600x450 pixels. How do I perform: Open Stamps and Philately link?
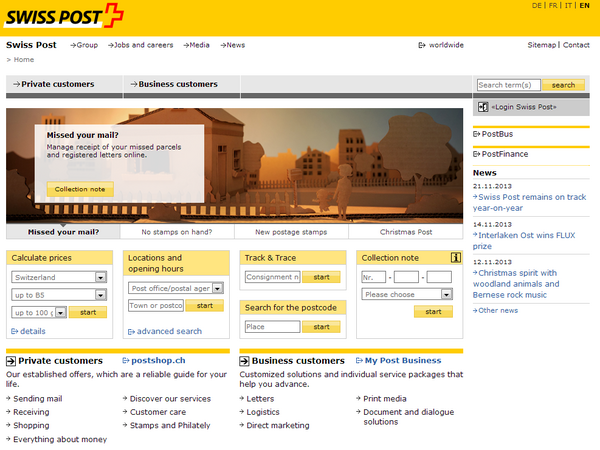(x=170, y=426)
